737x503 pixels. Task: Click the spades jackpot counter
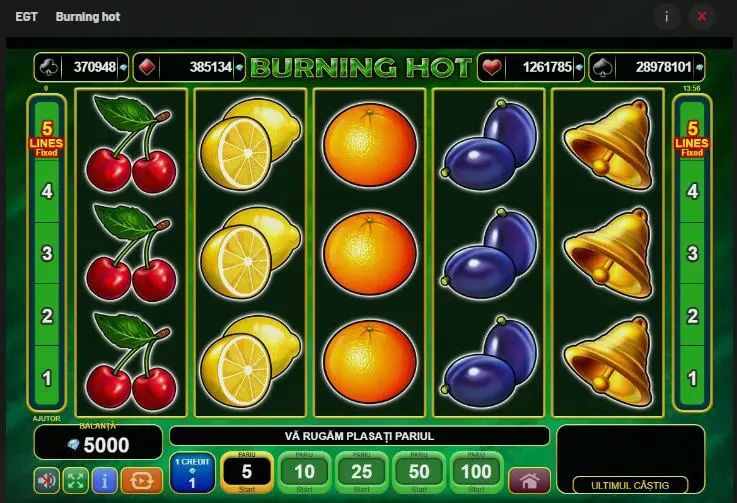647,67
